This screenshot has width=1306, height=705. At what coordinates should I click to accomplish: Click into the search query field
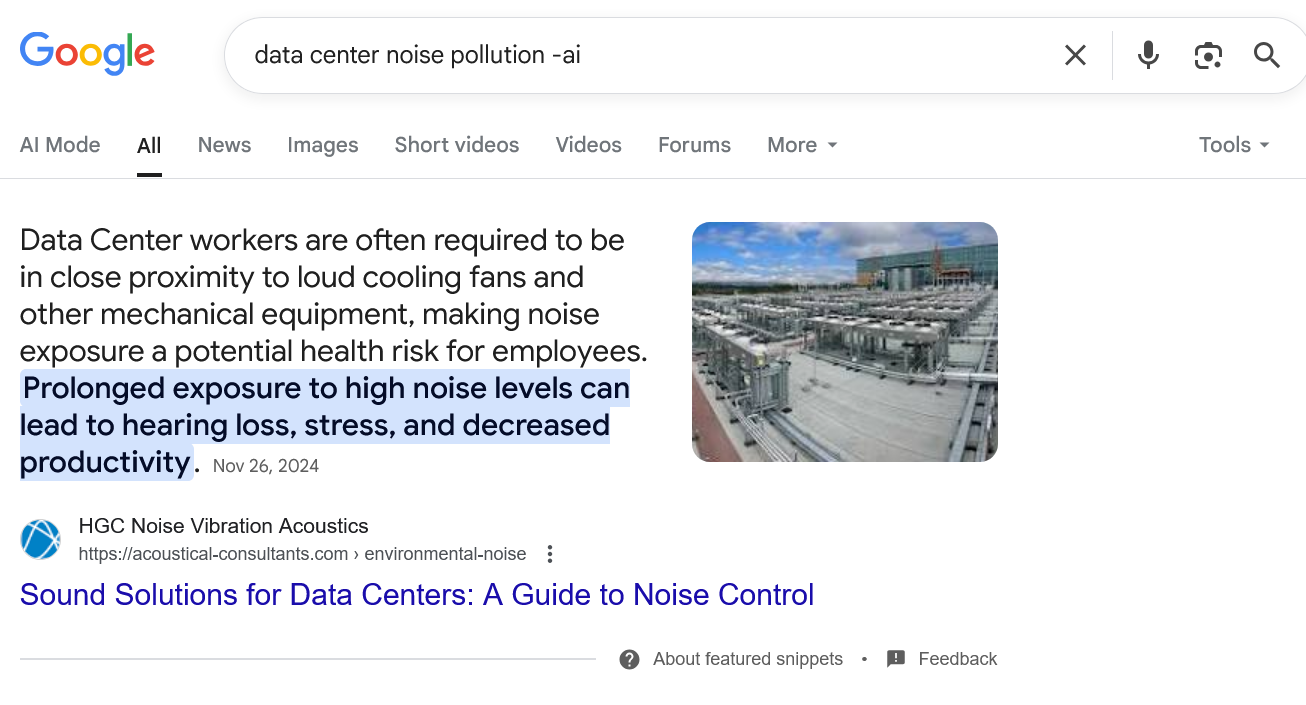640,55
